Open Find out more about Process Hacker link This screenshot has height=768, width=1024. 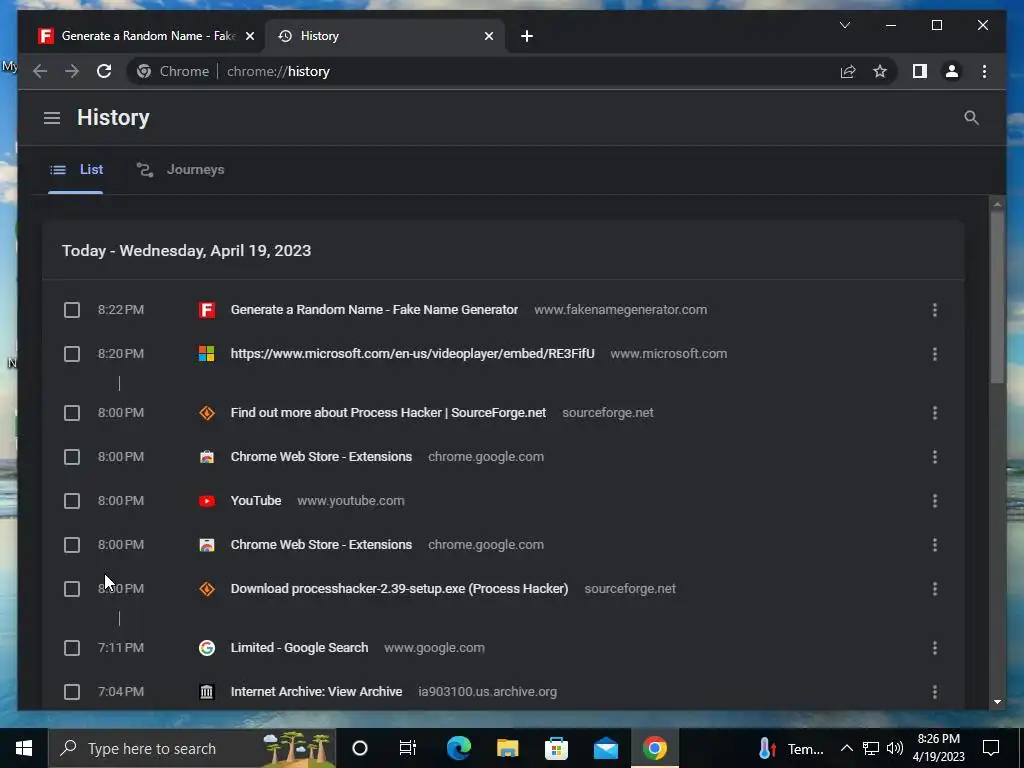388,413
